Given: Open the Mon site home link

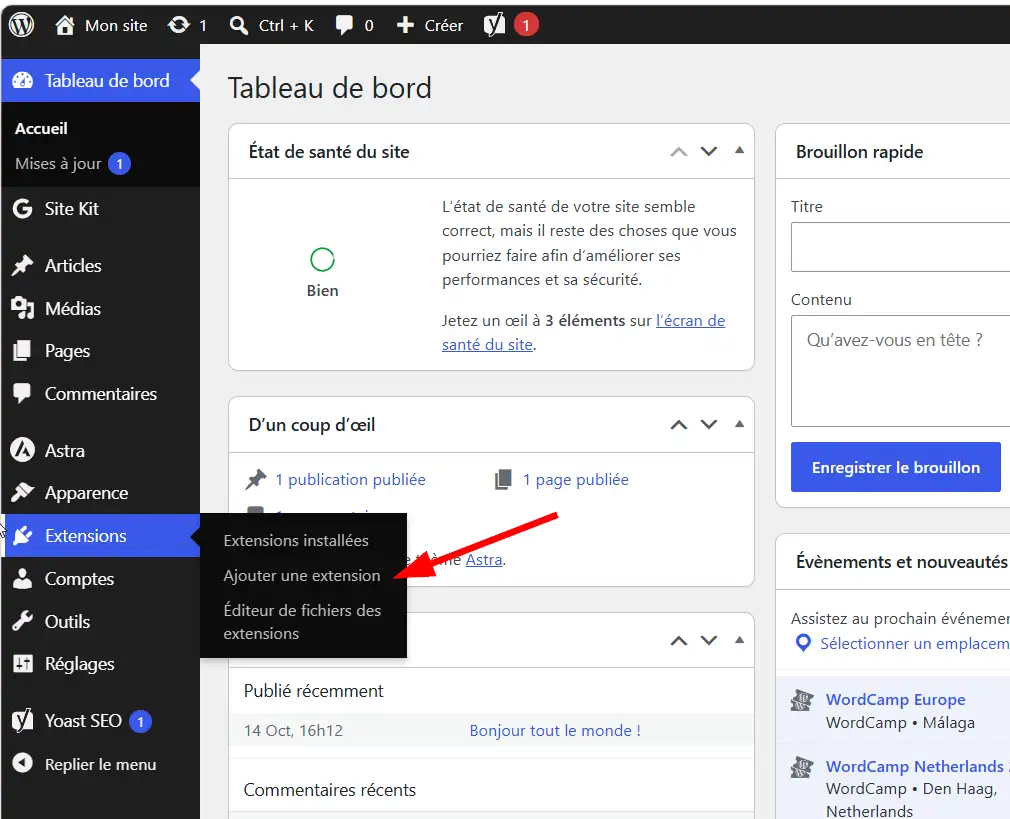Looking at the screenshot, I should [100, 25].
